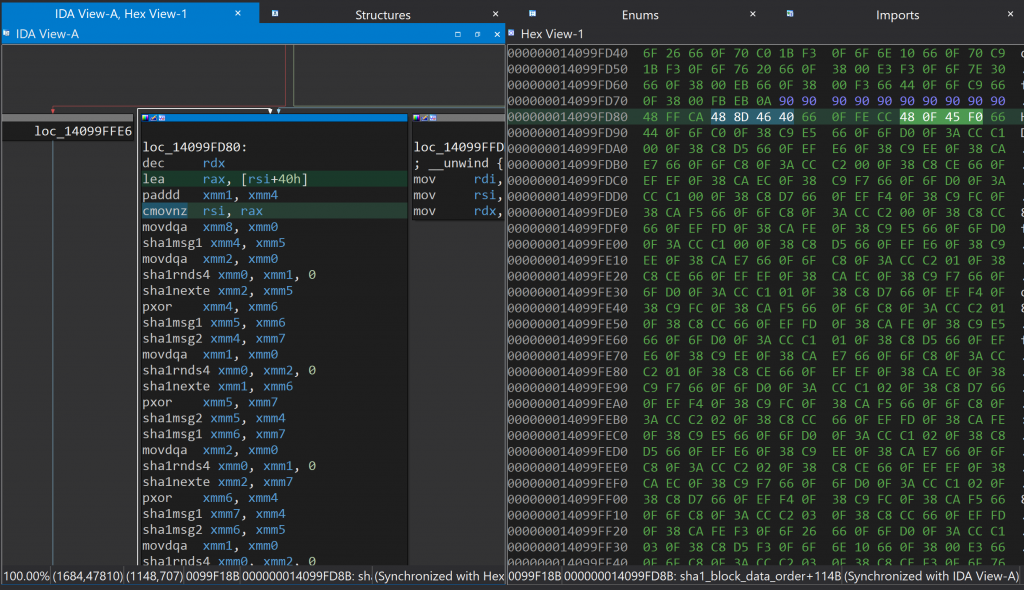Viewport: 1024px width, 590px height.
Task: Click highlighted bytes '48 0F 45 F0' in hex view
Action: pos(941,117)
